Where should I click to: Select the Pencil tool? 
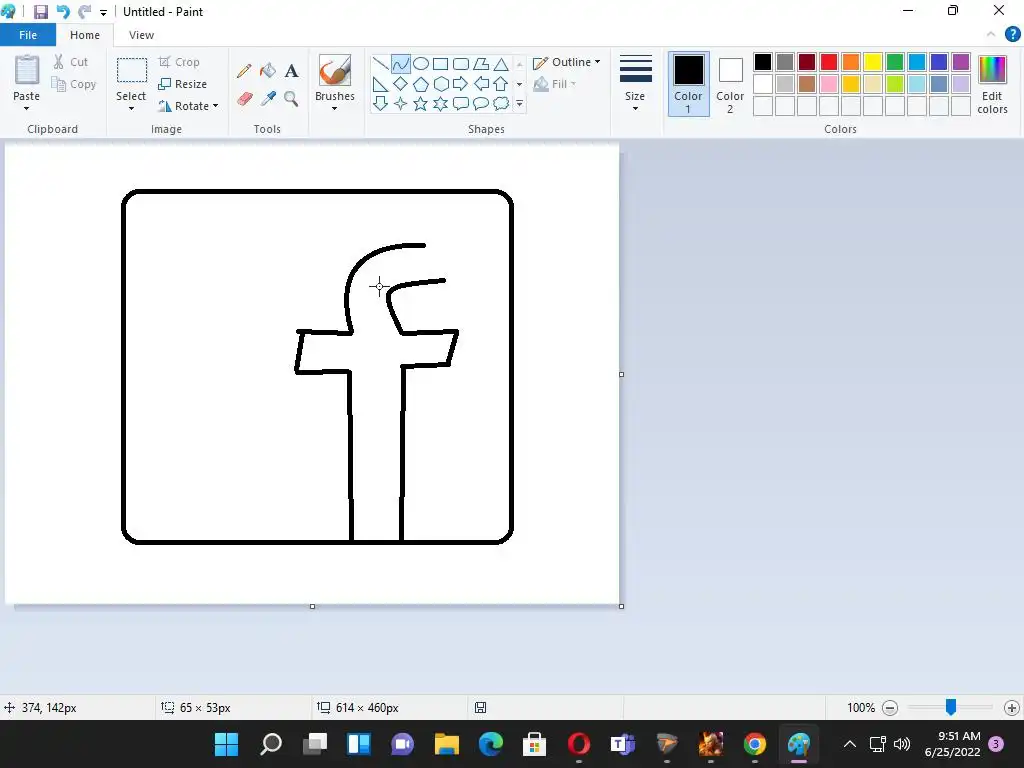point(244,71)
